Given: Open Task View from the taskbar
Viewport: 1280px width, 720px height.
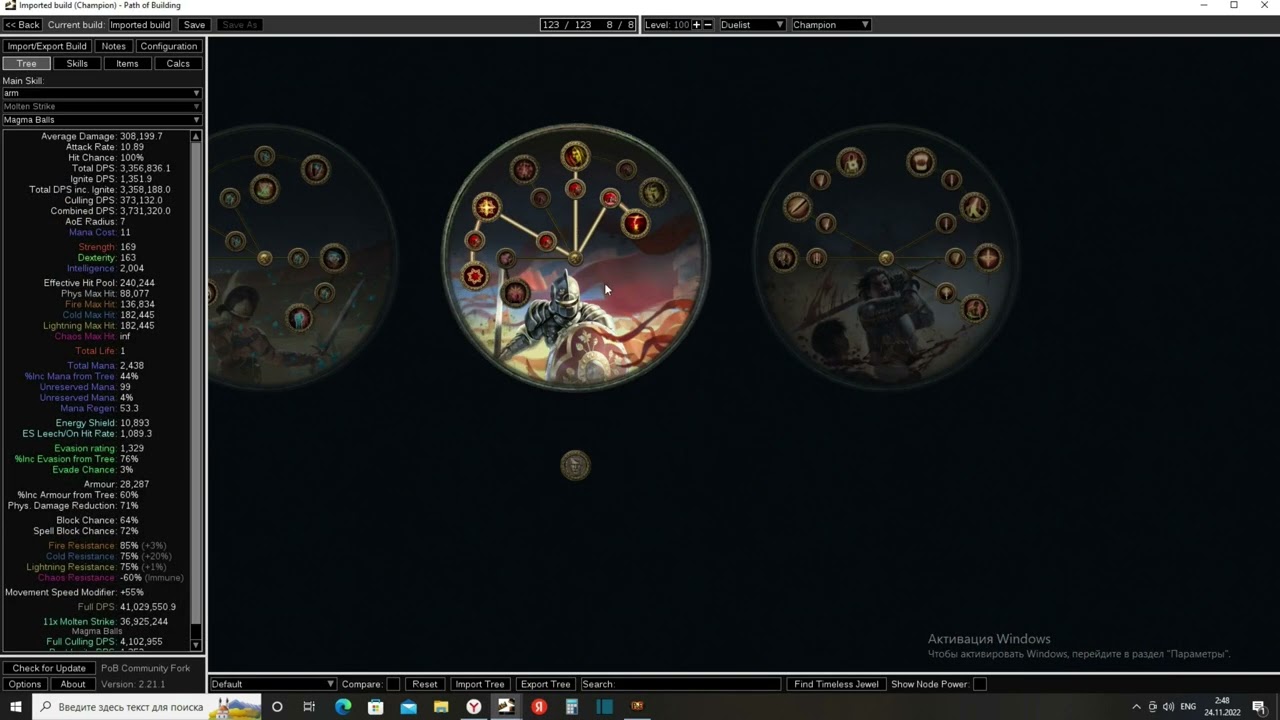Looking at the screenshot, I should (x=309, y=707).
